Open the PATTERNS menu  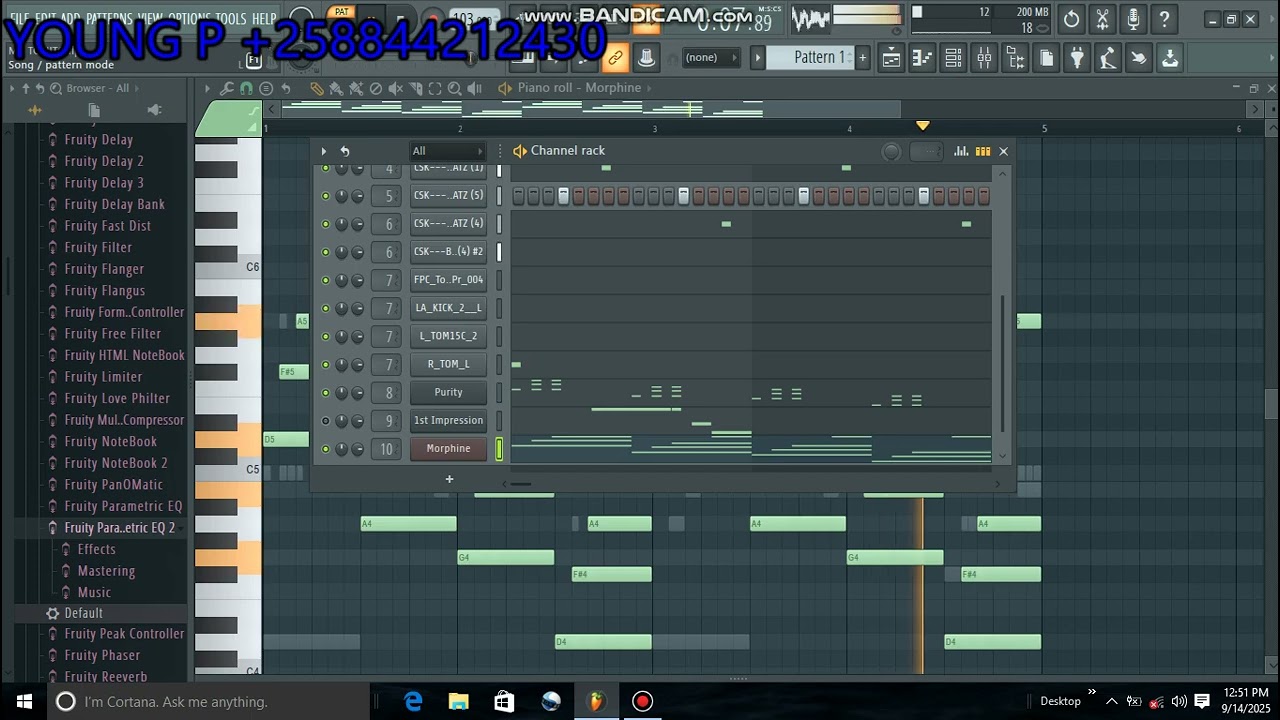pyautogui.click(x=109, y=19)
